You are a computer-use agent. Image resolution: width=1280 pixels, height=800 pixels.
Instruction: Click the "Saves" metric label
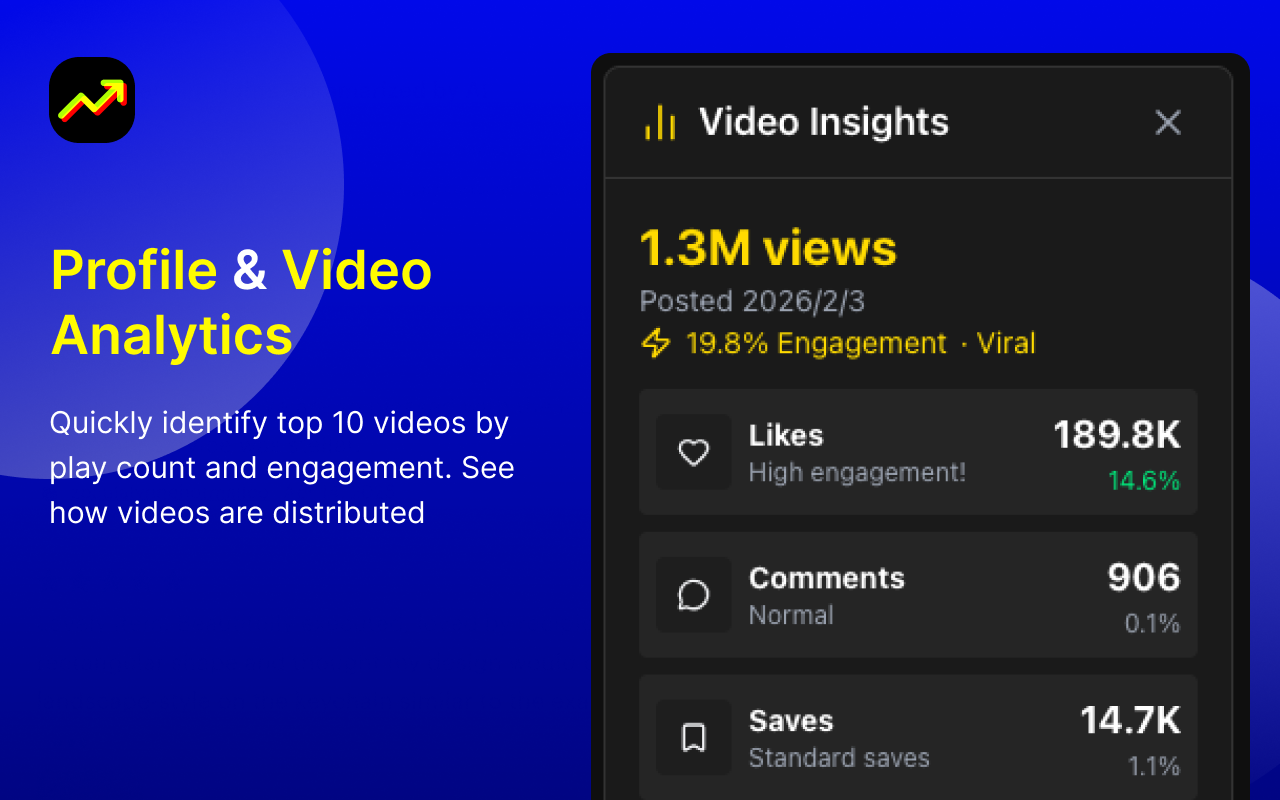pos(791,721)
